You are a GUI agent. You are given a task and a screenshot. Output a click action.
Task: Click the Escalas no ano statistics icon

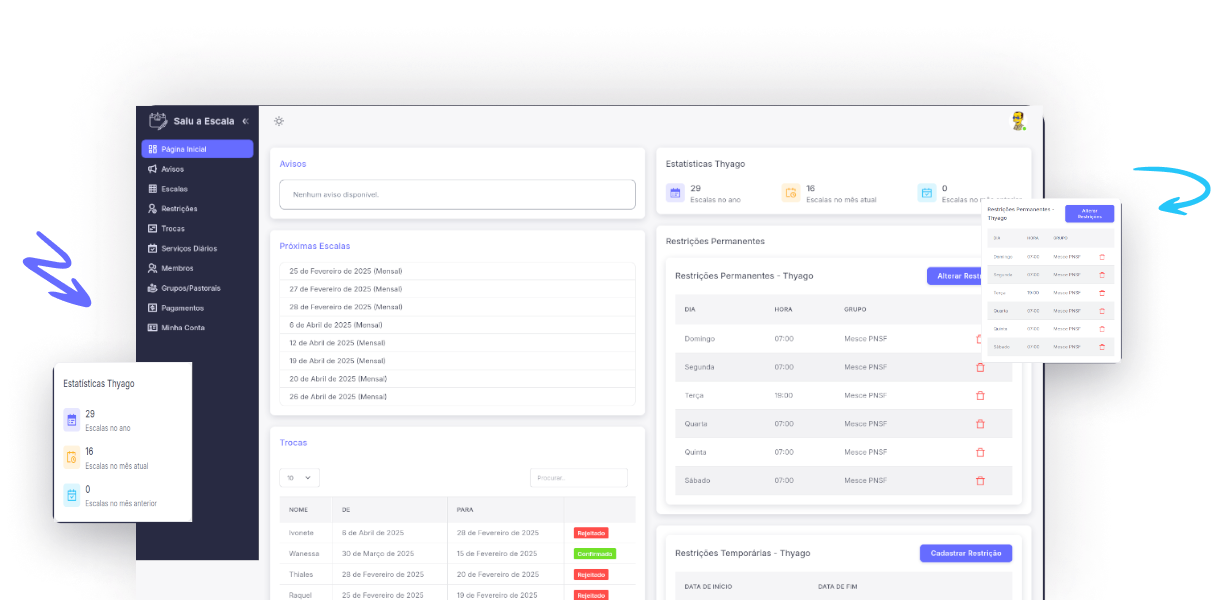[x=674, y=191]
